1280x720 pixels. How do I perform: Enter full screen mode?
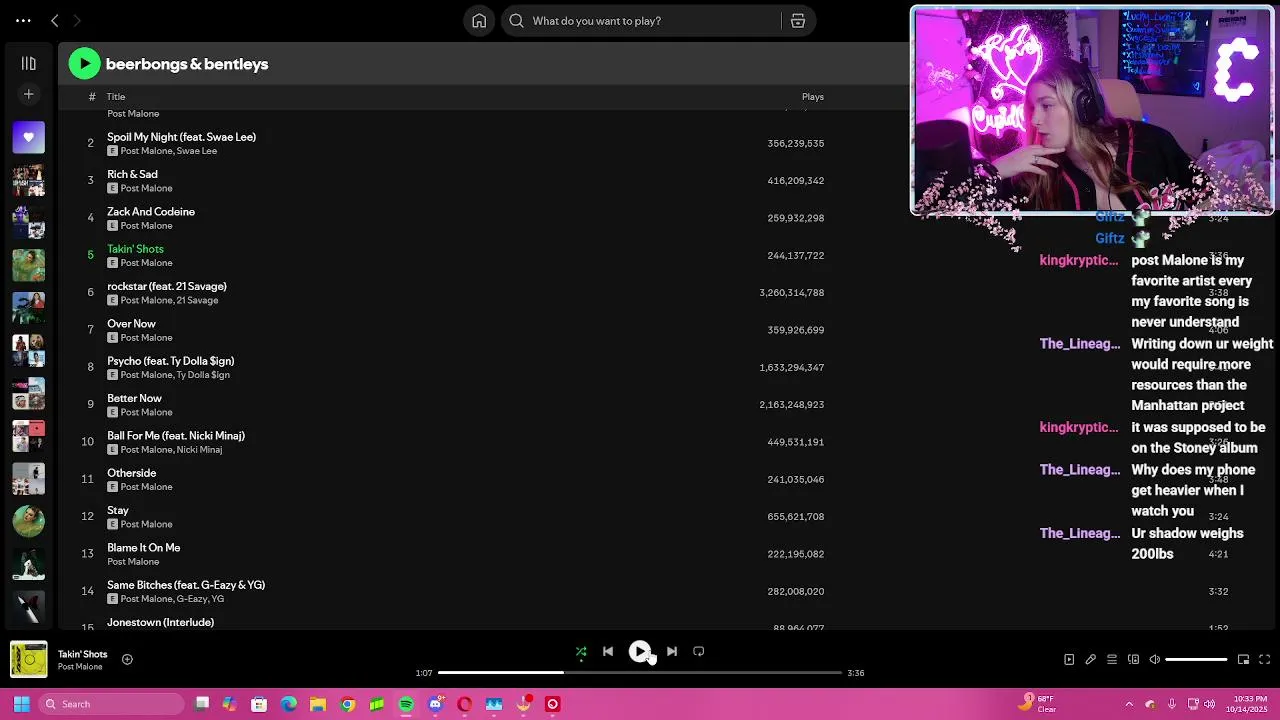pos(1264,659)
